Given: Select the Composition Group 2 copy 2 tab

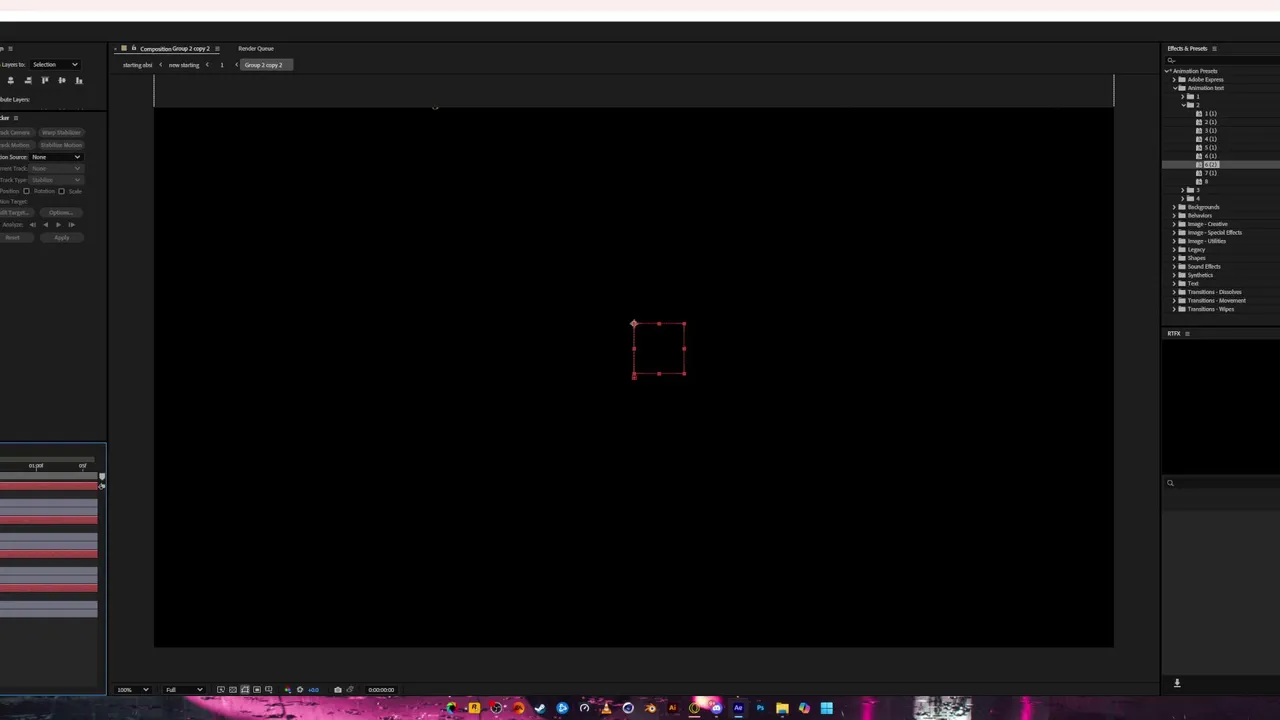Looking at the screenshot, I should tap(174, 48).
